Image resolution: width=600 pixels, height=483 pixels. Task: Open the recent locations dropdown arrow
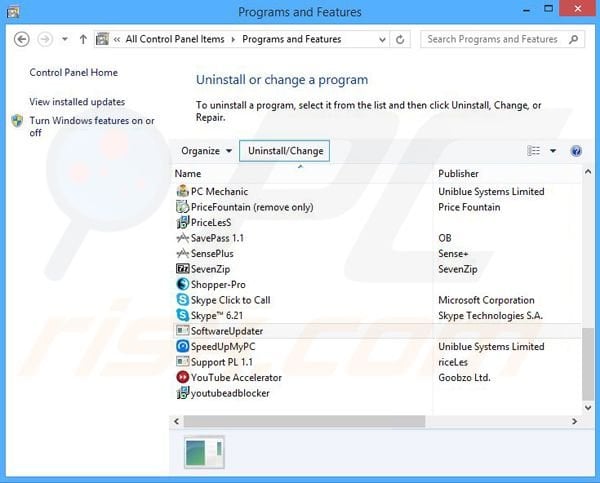pos(65,39)
